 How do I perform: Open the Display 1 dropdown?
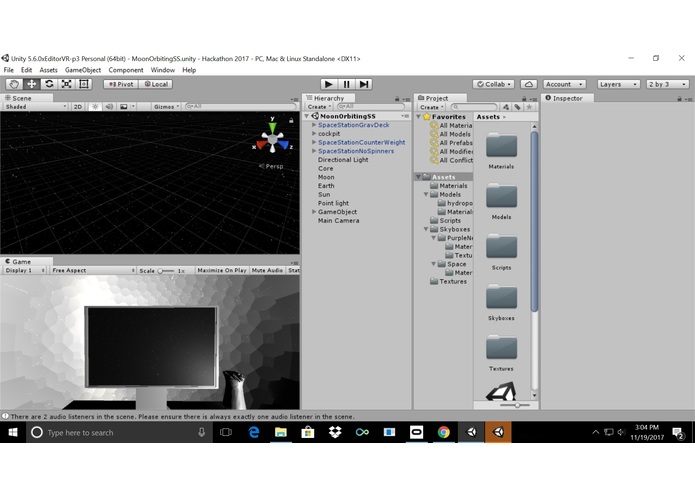pyautogui.click(x=25, y=270)
